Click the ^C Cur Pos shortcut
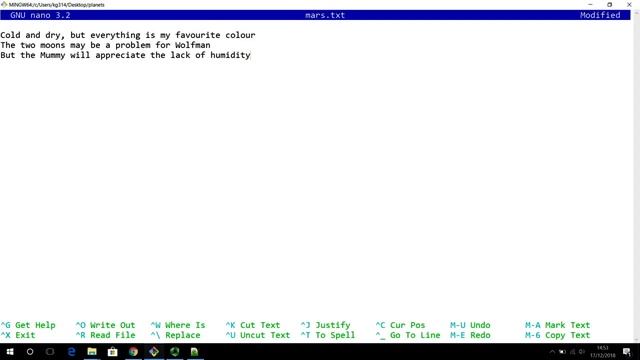This screenshot has height=360, width=640. [400, 325]
